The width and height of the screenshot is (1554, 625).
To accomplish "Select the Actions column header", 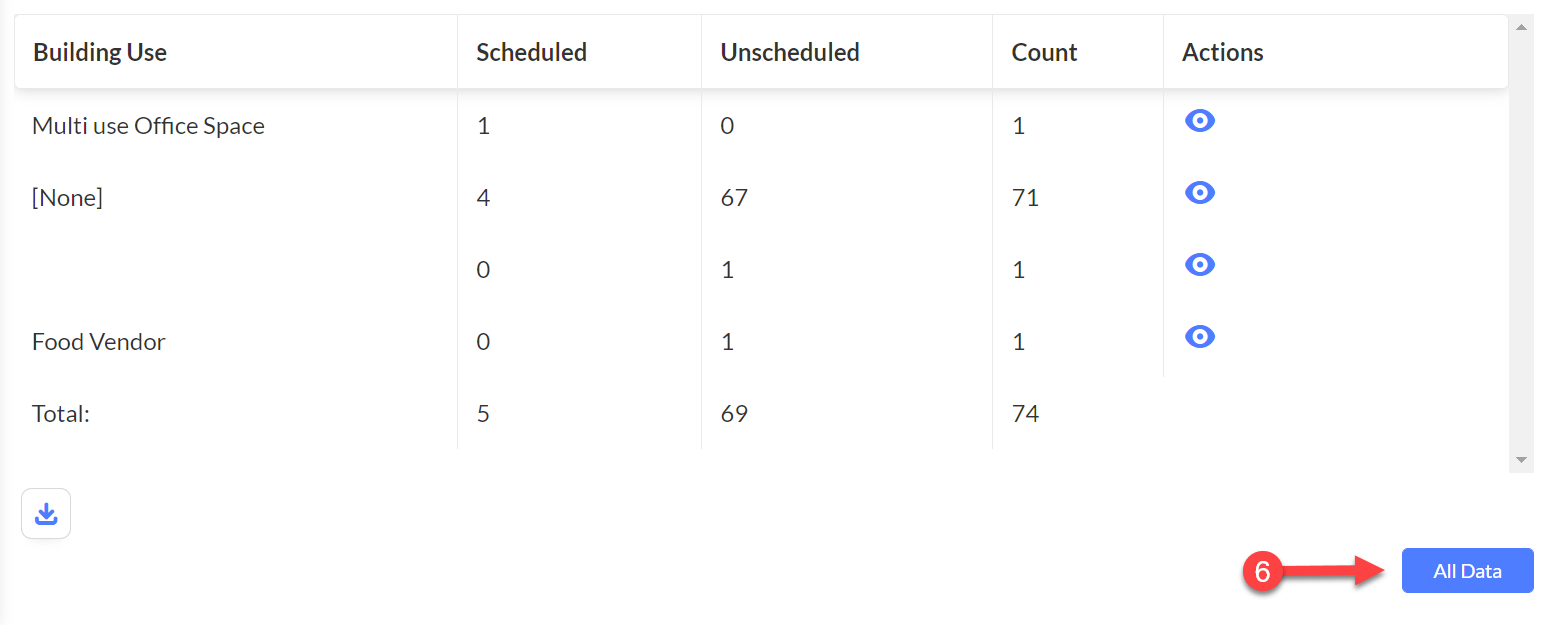I will tap(1223, 52).
